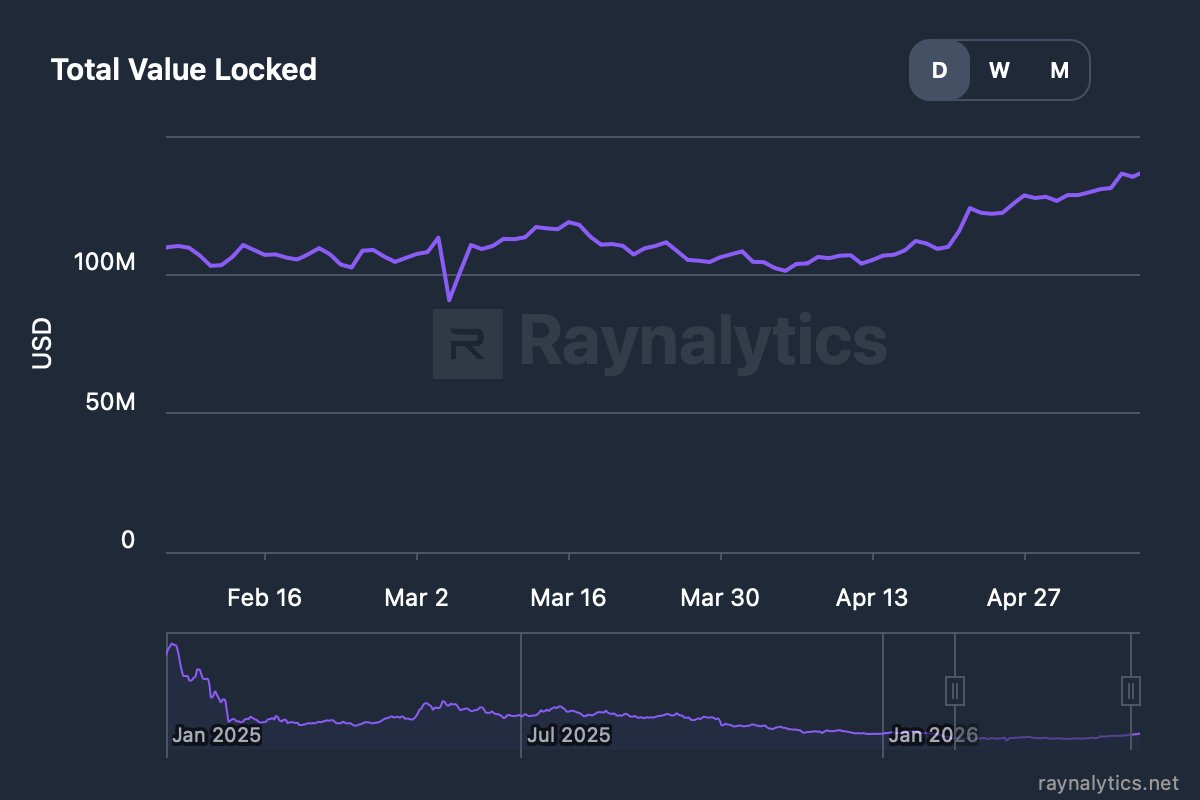Click the "Apr 13" x-axis label

[x=872, y=598]
